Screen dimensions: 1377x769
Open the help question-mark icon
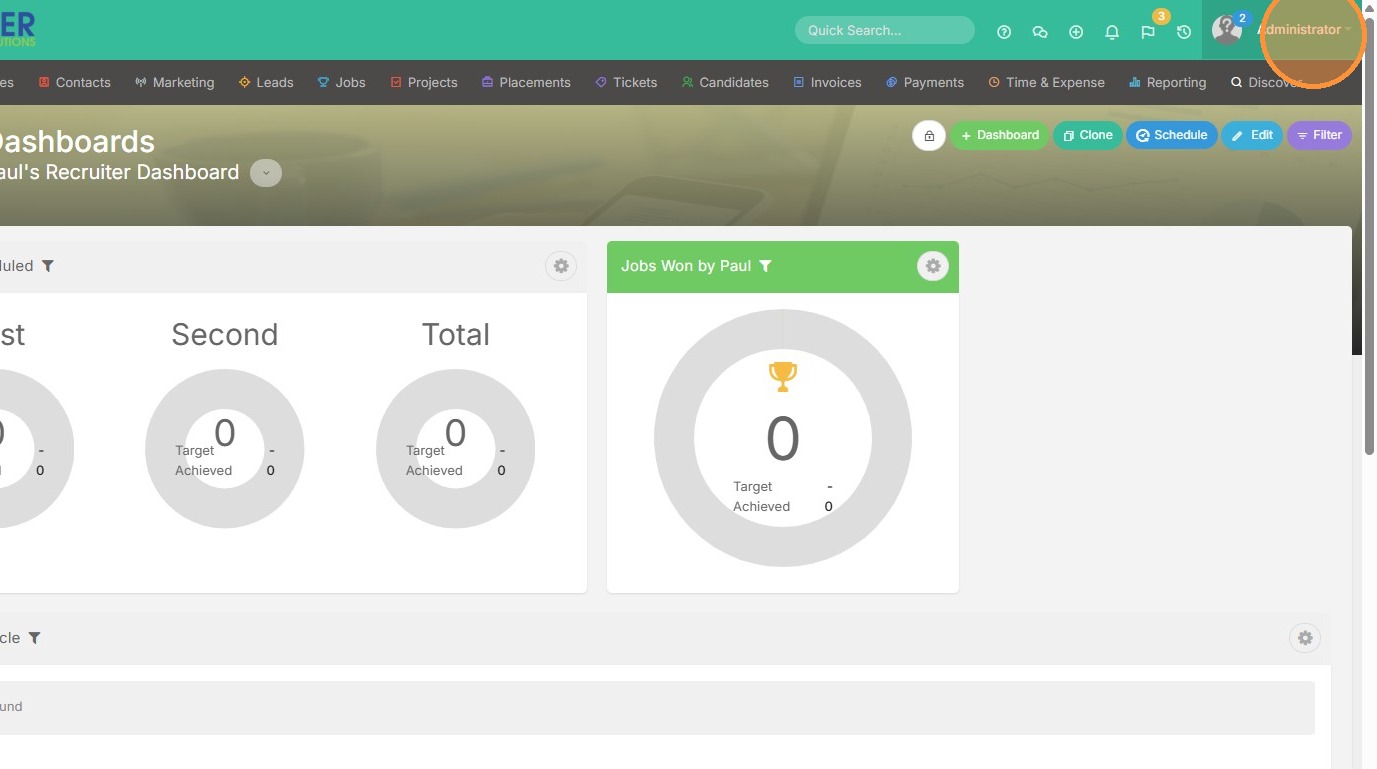(x=1004, y=32)
